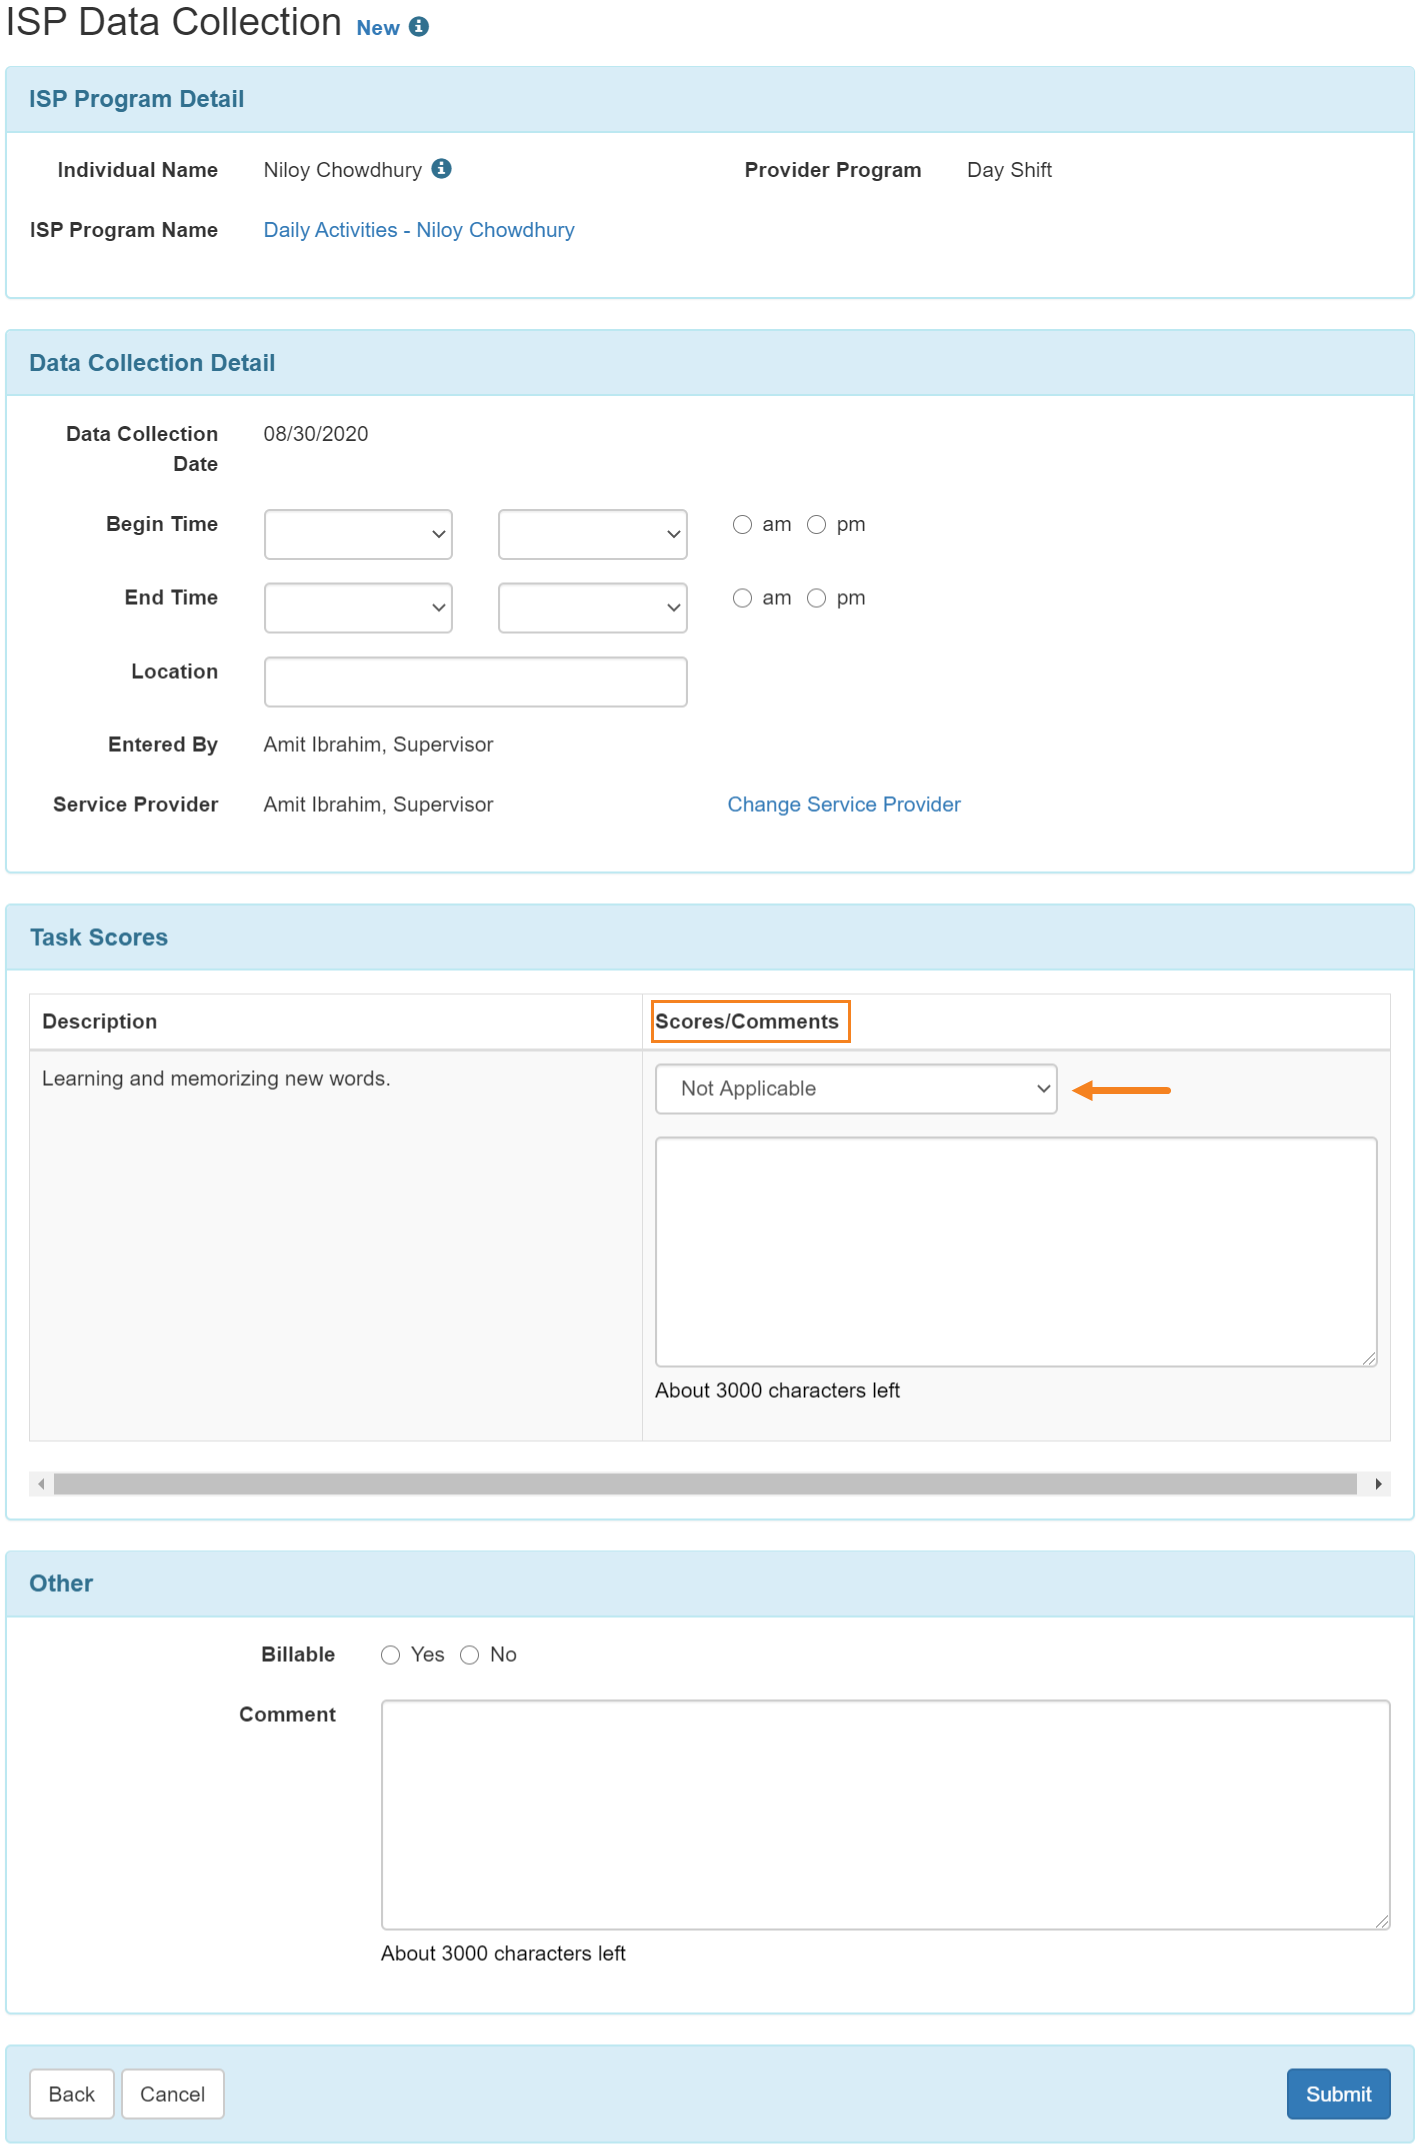Select am for Begin Time
Screen dimensions: 1421x2148
click(742, 525)
